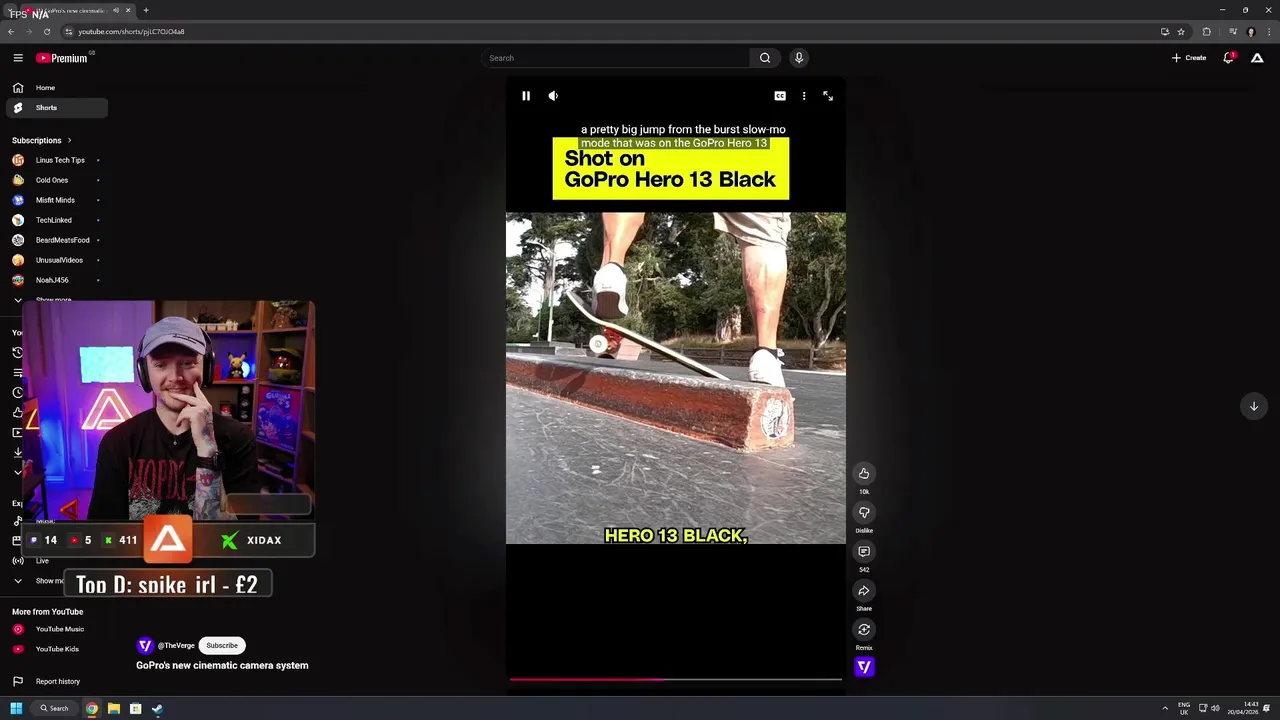Focus the YouTube Search field
The image size is (1280, 720).
click(x=616, y=58)
